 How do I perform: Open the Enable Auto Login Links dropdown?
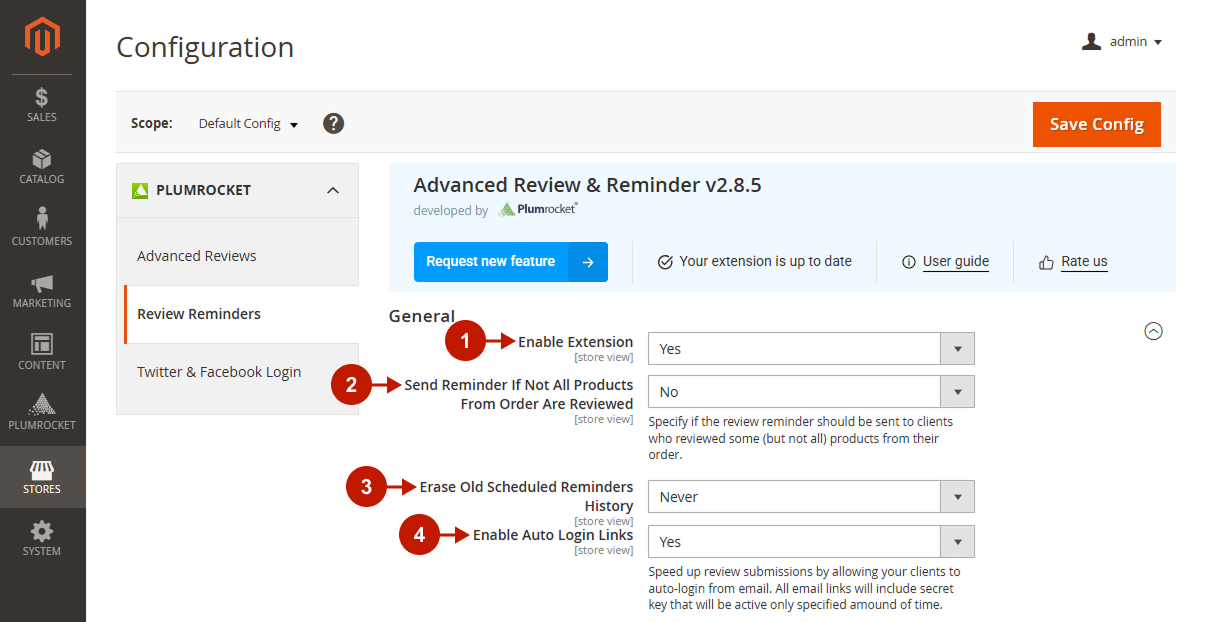click(x=811, y=542)
